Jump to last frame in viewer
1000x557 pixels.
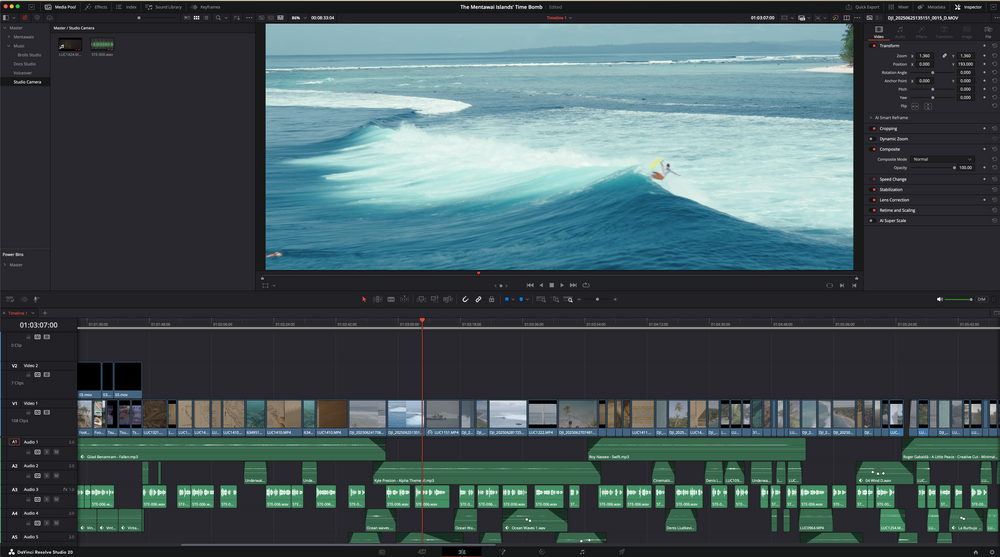point(573,285)
